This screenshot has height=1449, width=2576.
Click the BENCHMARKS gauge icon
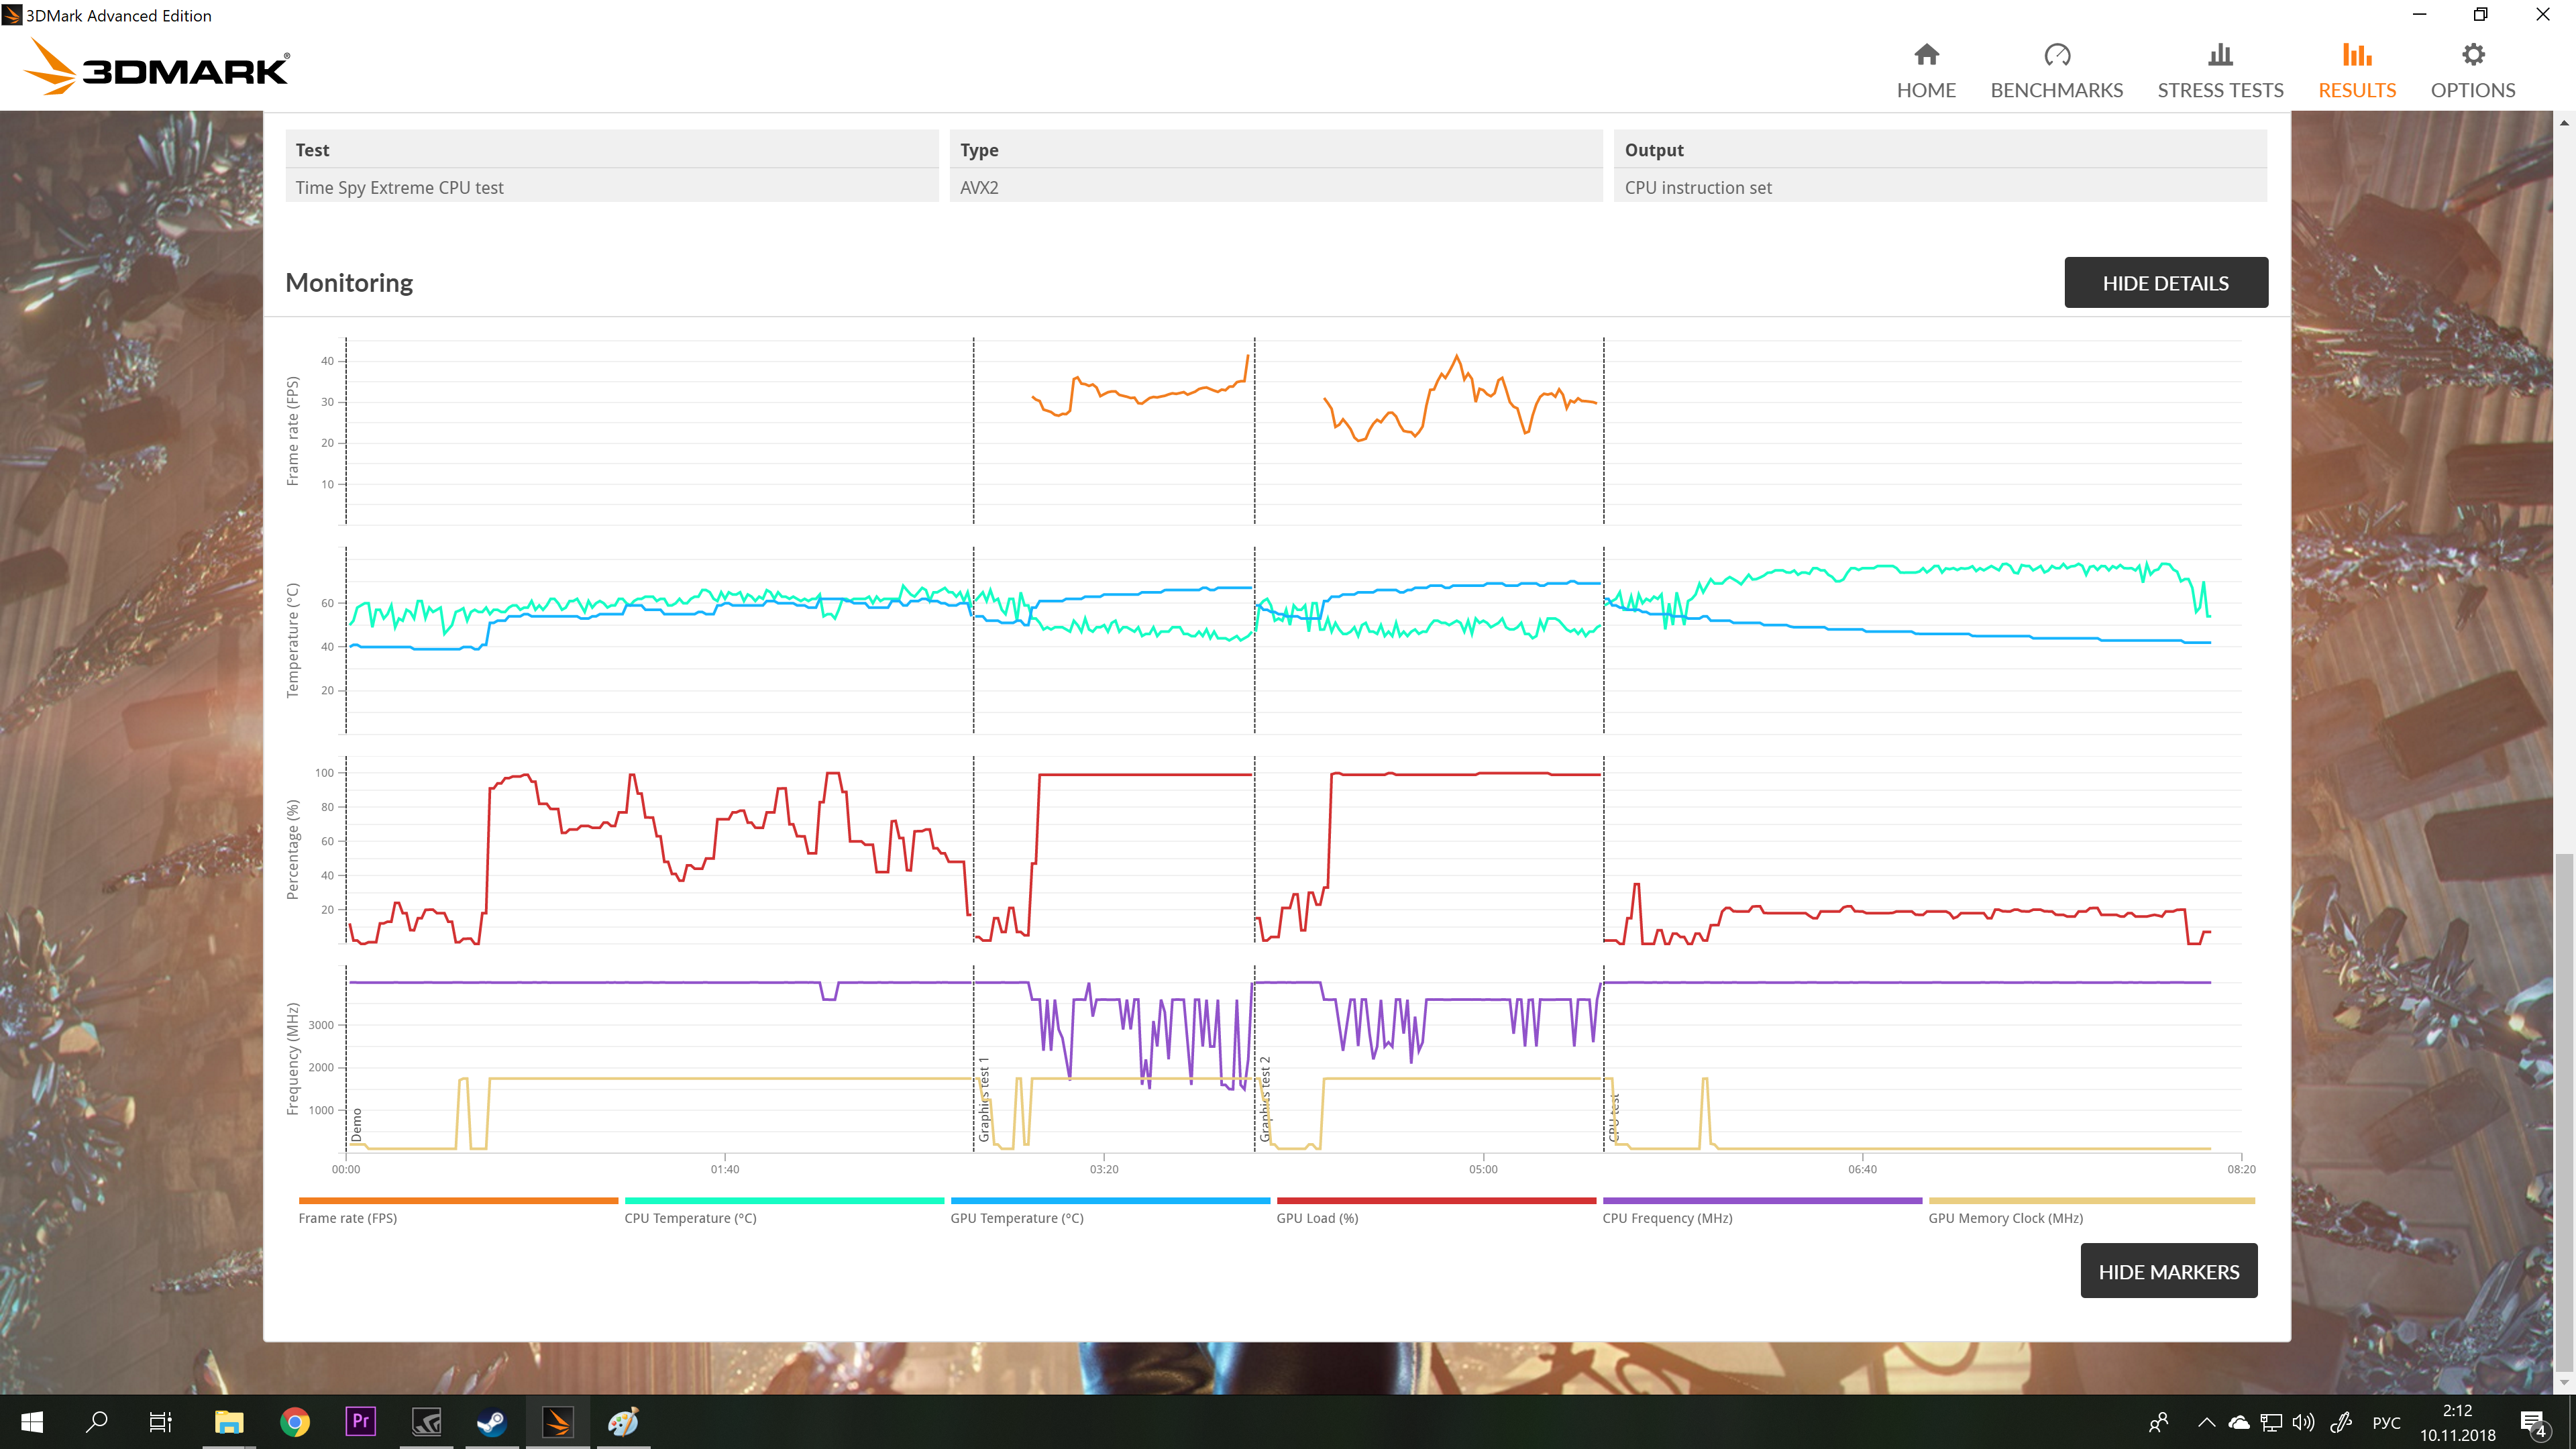click(2056, 54)
